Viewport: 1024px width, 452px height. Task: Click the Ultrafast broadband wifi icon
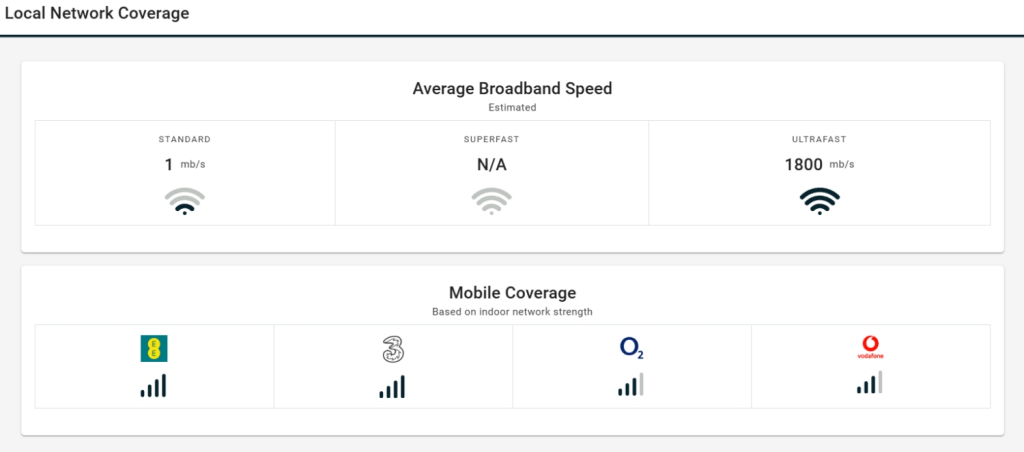click(819, 201)
